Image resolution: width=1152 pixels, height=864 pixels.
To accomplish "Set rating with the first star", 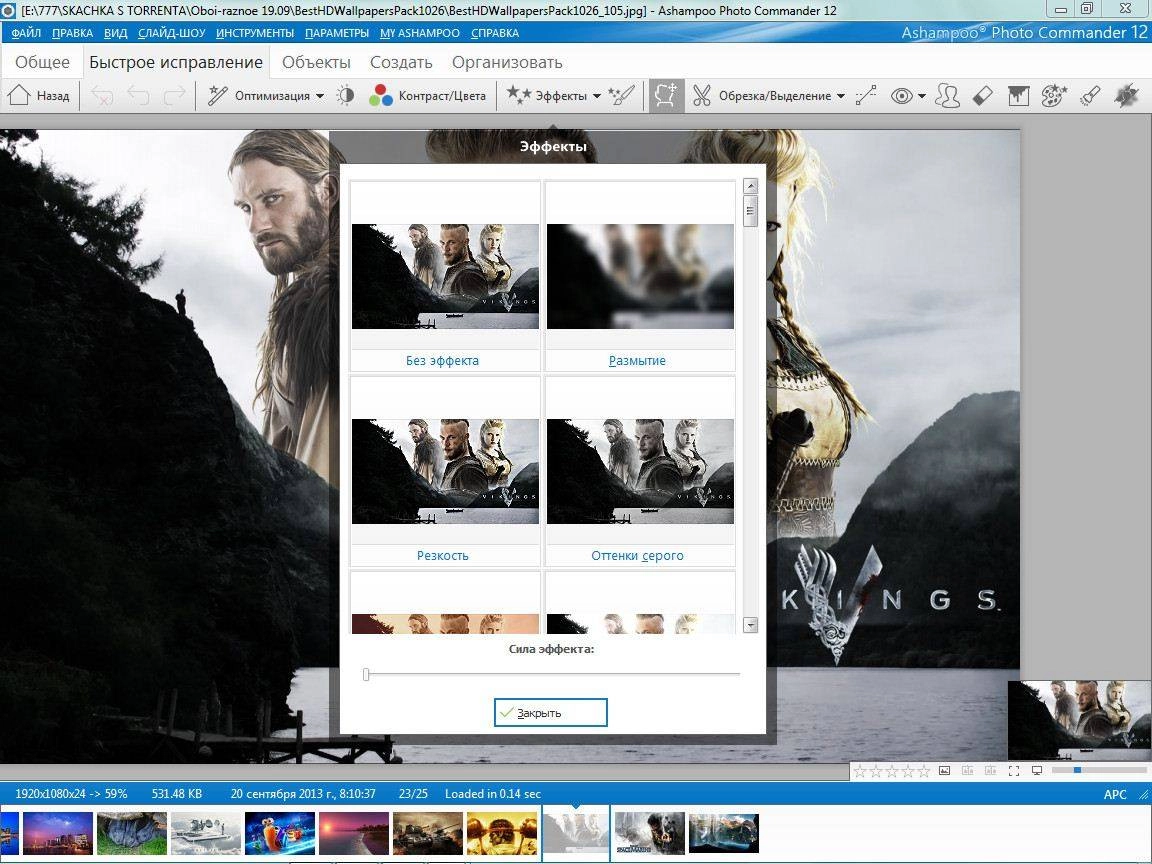I will 859,771.
